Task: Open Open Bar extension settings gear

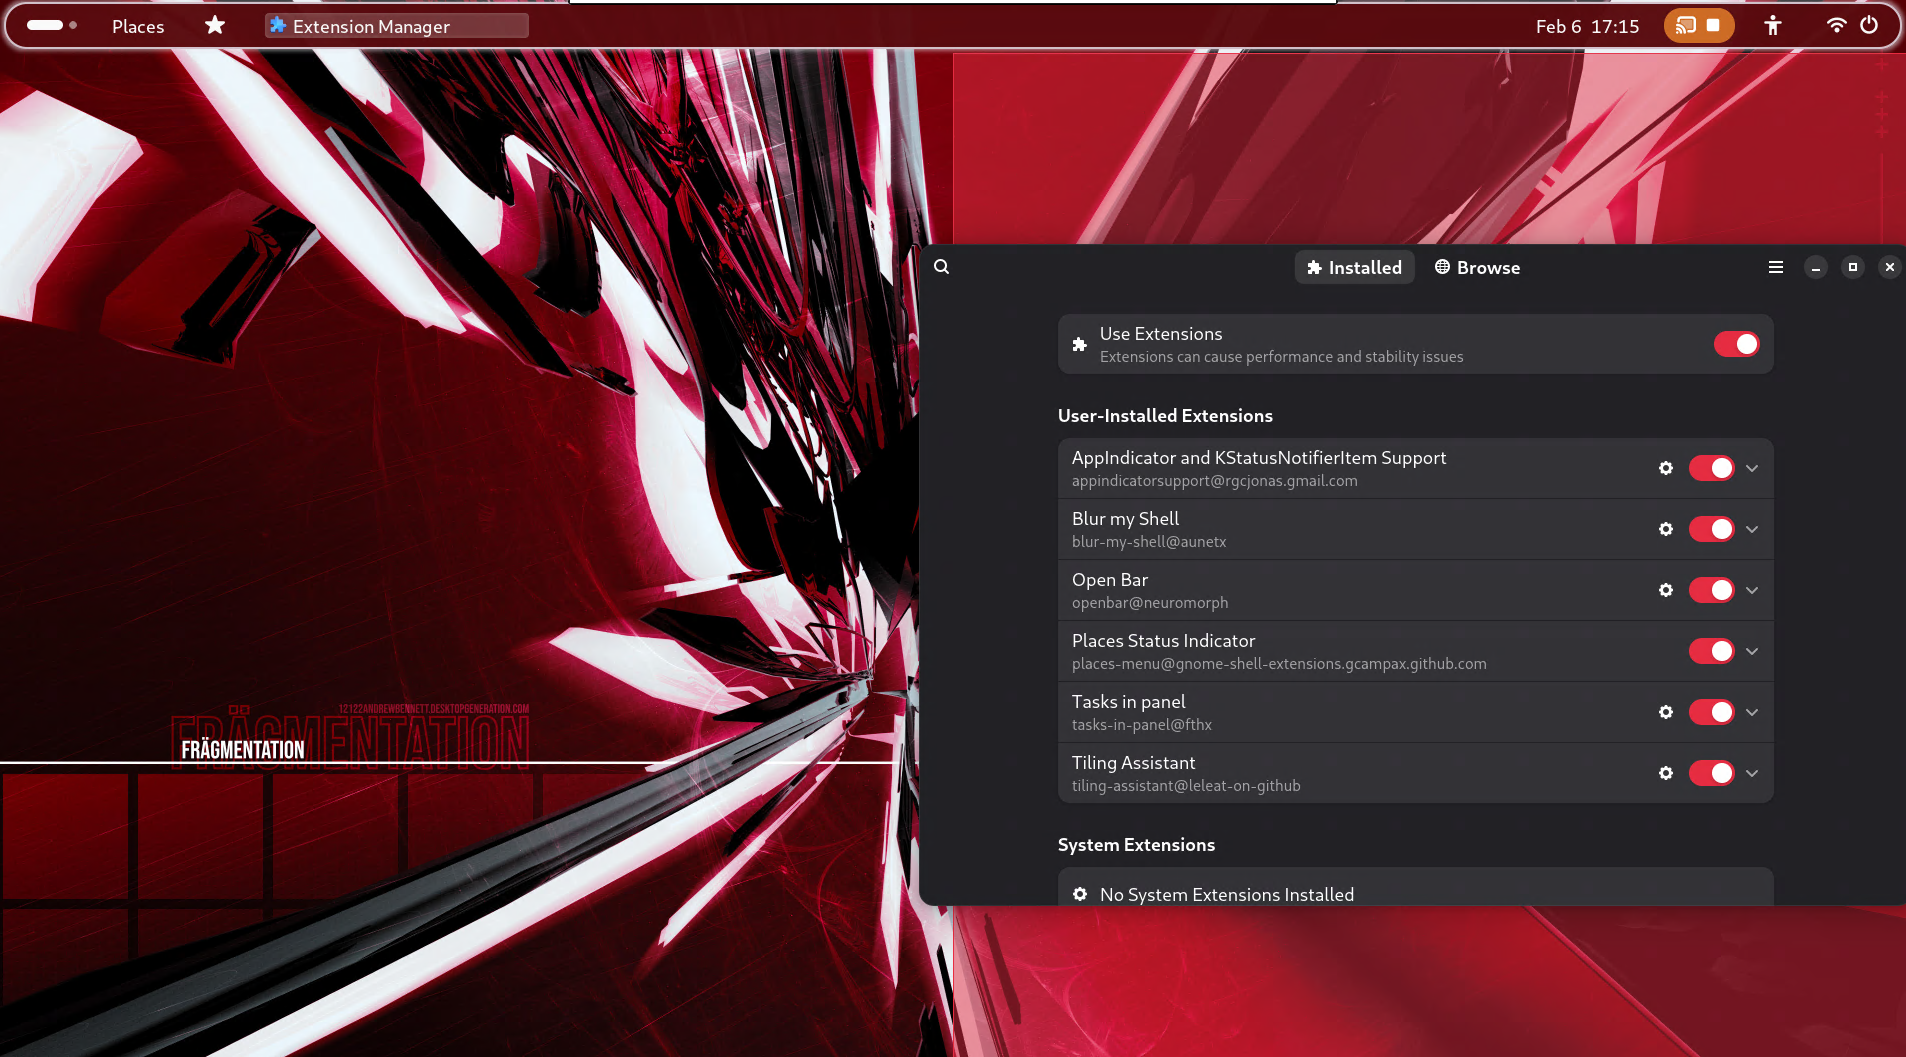Action: pyautogui.click(x=1666, y=590)
